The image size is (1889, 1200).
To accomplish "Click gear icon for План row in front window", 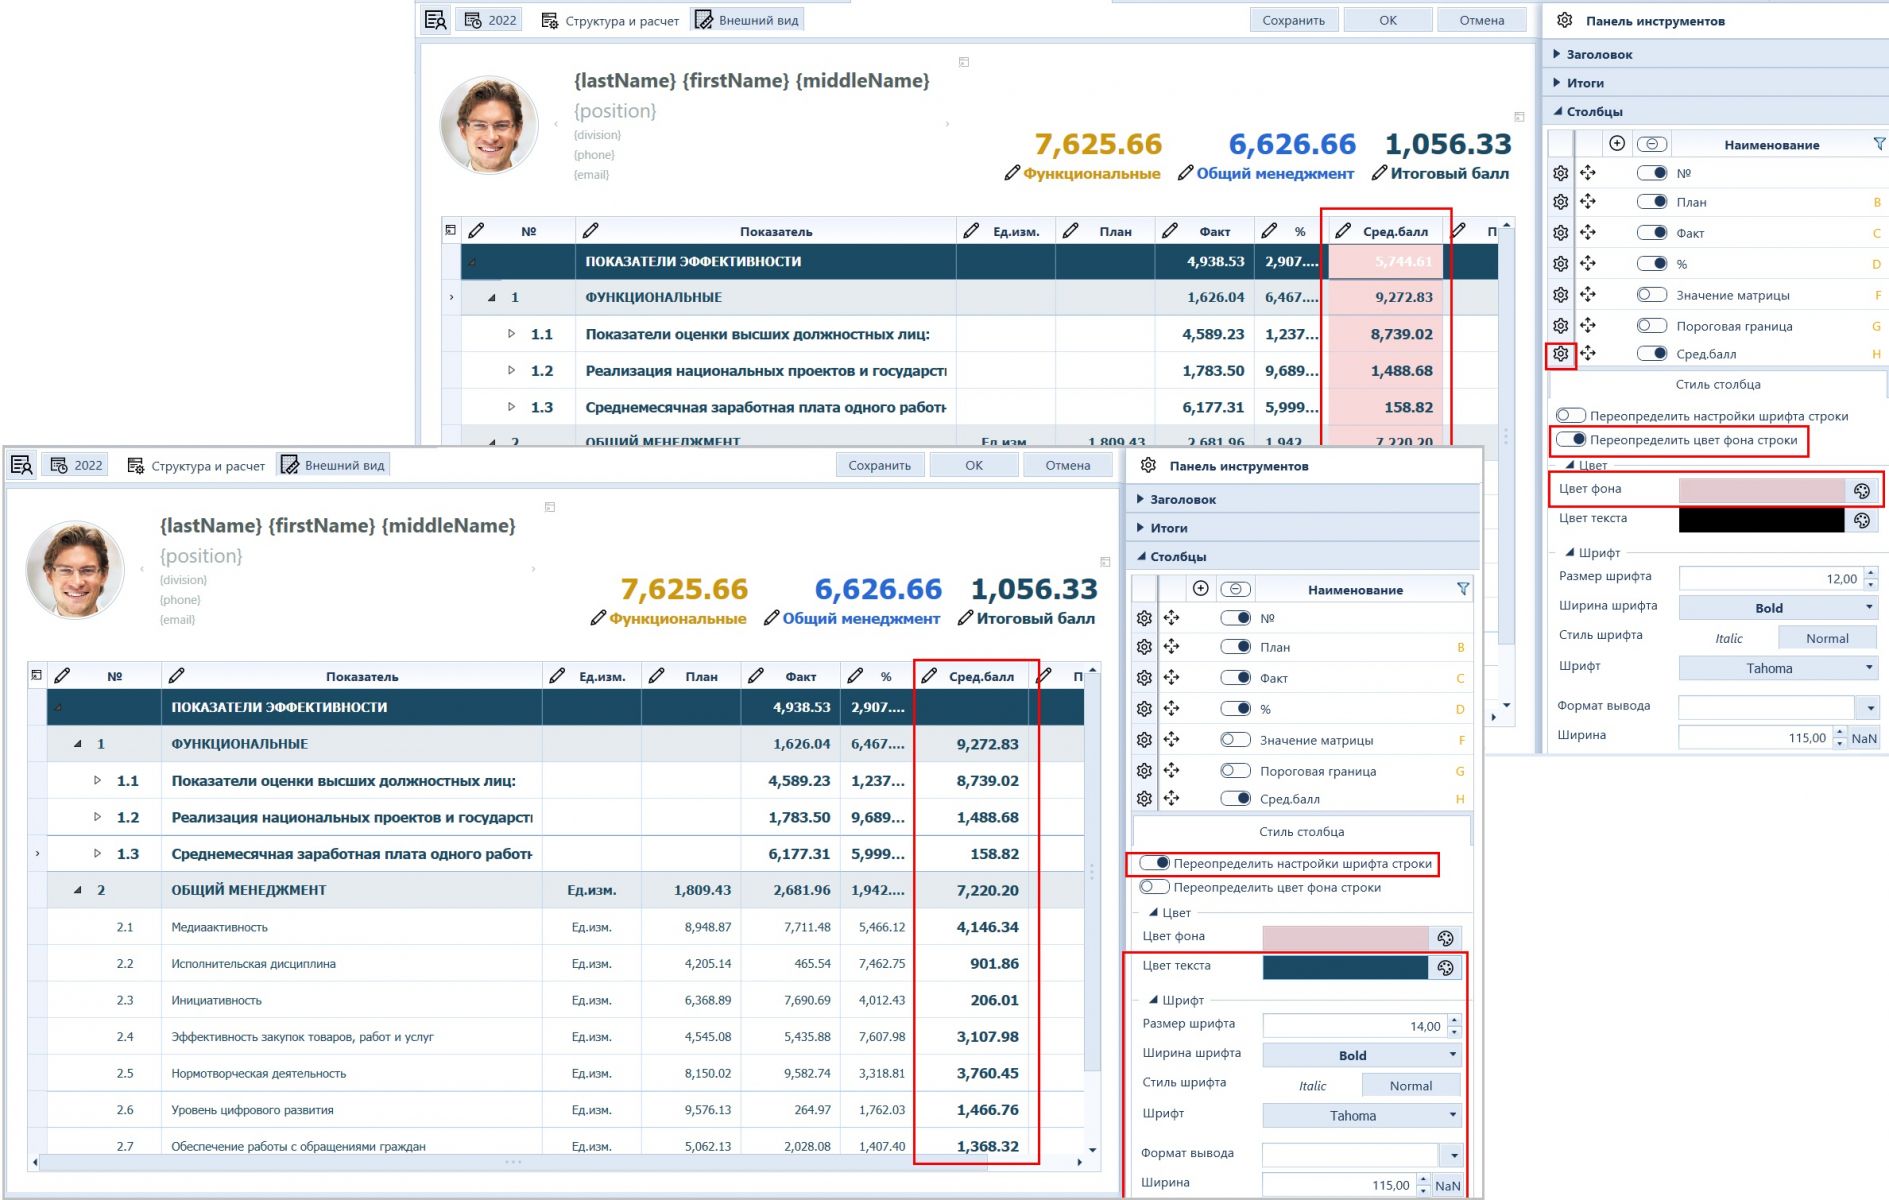I will (x=1145, y=647).
